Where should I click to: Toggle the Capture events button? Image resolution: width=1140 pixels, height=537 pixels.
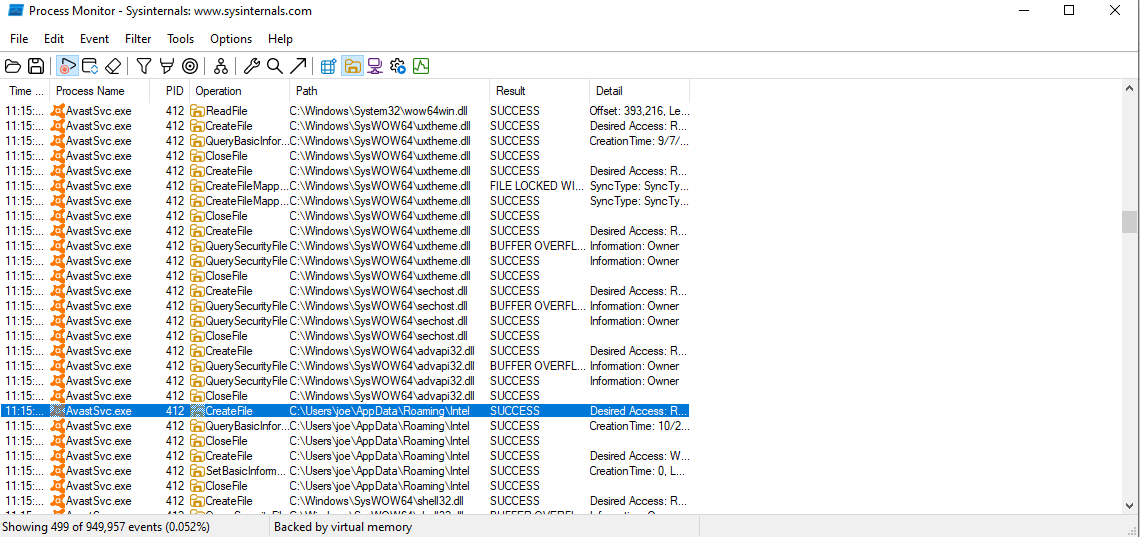(x=66, y=66)
